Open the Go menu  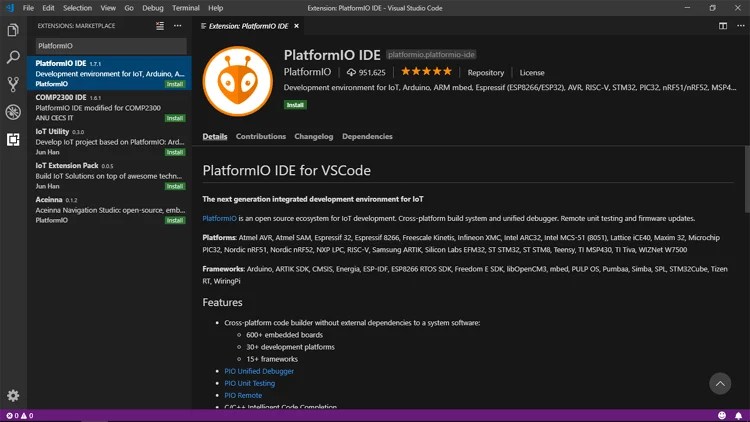tap(129, 8)
